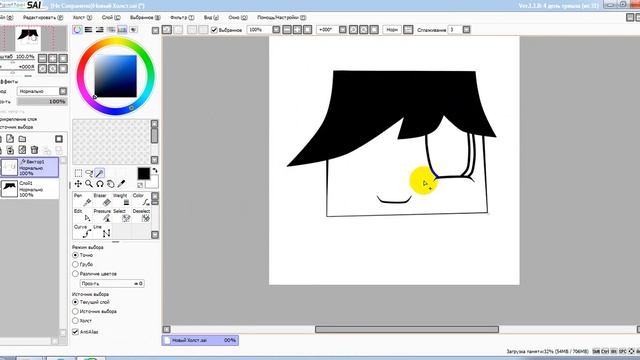
Task: Select Текущий слой as source
Action: (x=75, y=302)
